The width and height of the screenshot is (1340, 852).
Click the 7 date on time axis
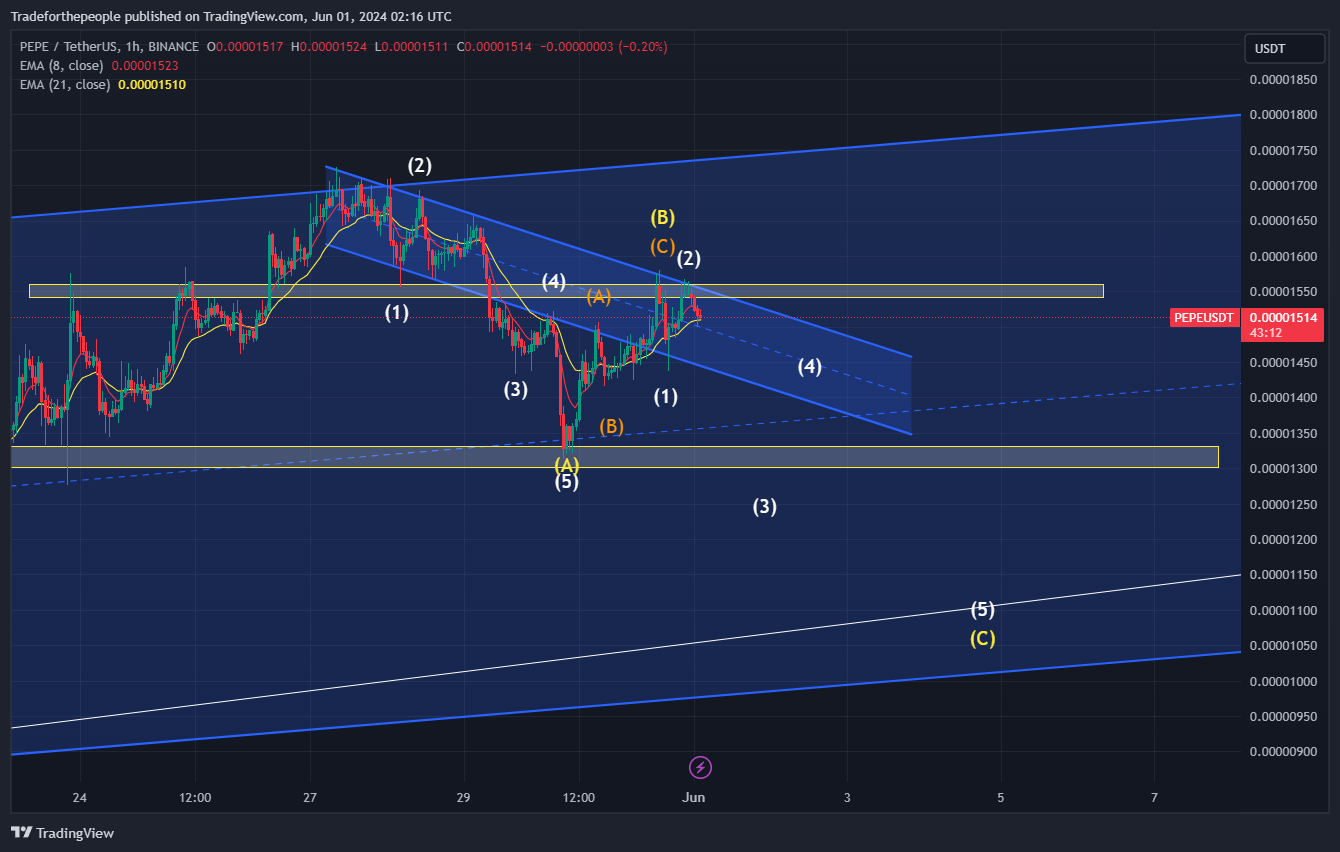tap(1154, 798)
